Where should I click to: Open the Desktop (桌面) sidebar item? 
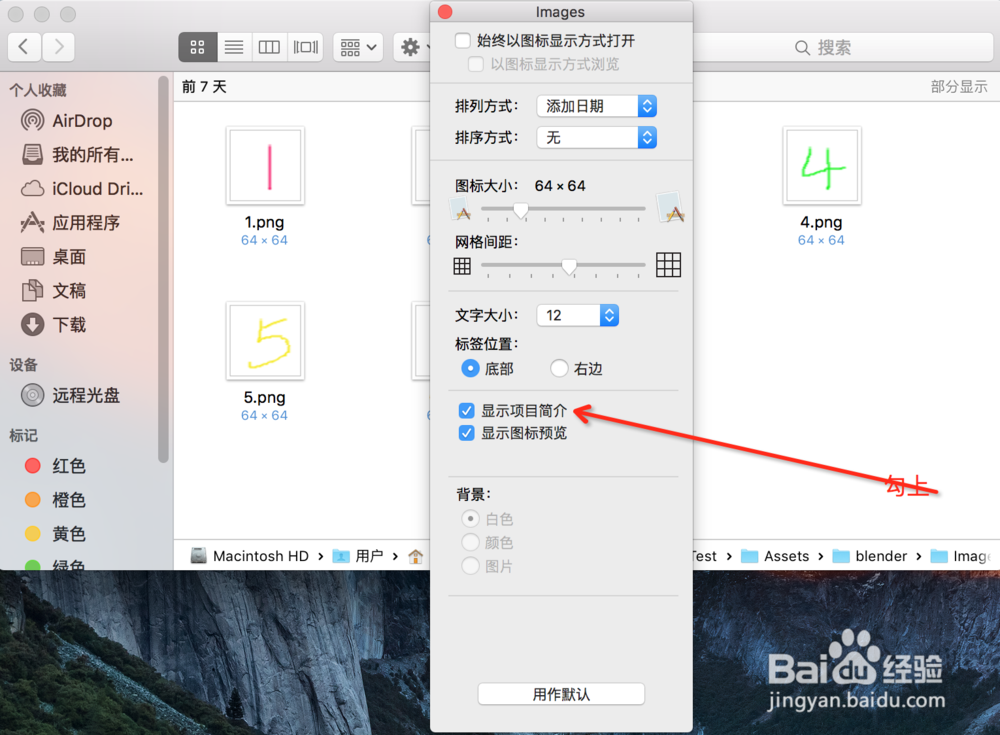pyautogui.click(x=54, y=256)
